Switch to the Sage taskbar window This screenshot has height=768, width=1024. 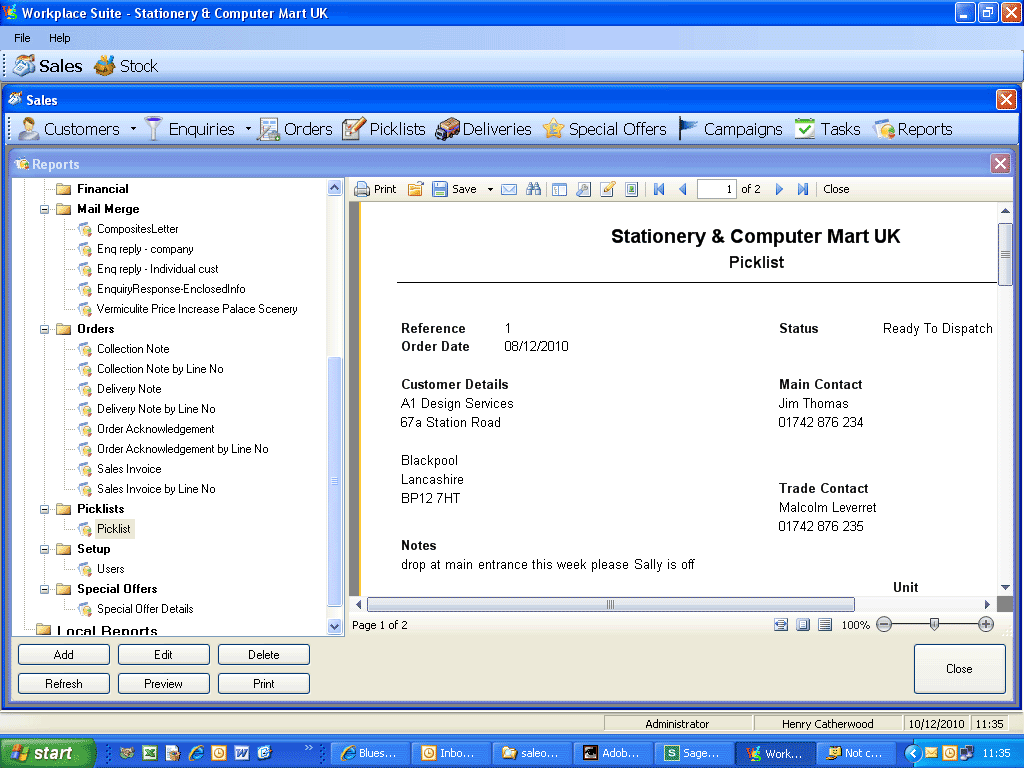(x=694, y=754)
